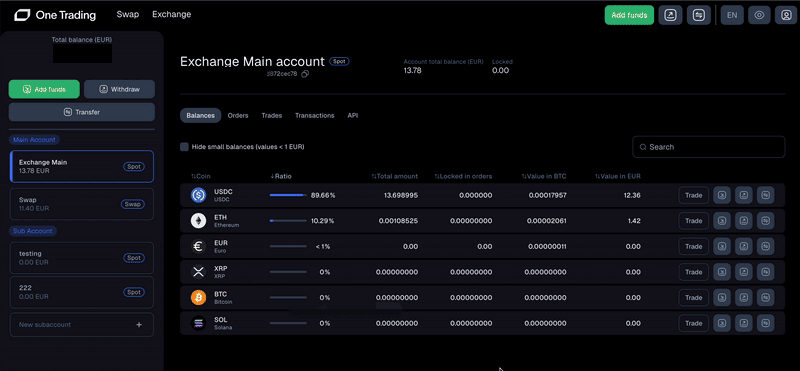Click the One Trading logo
This screenshot has height=371, width=800.
55,15
